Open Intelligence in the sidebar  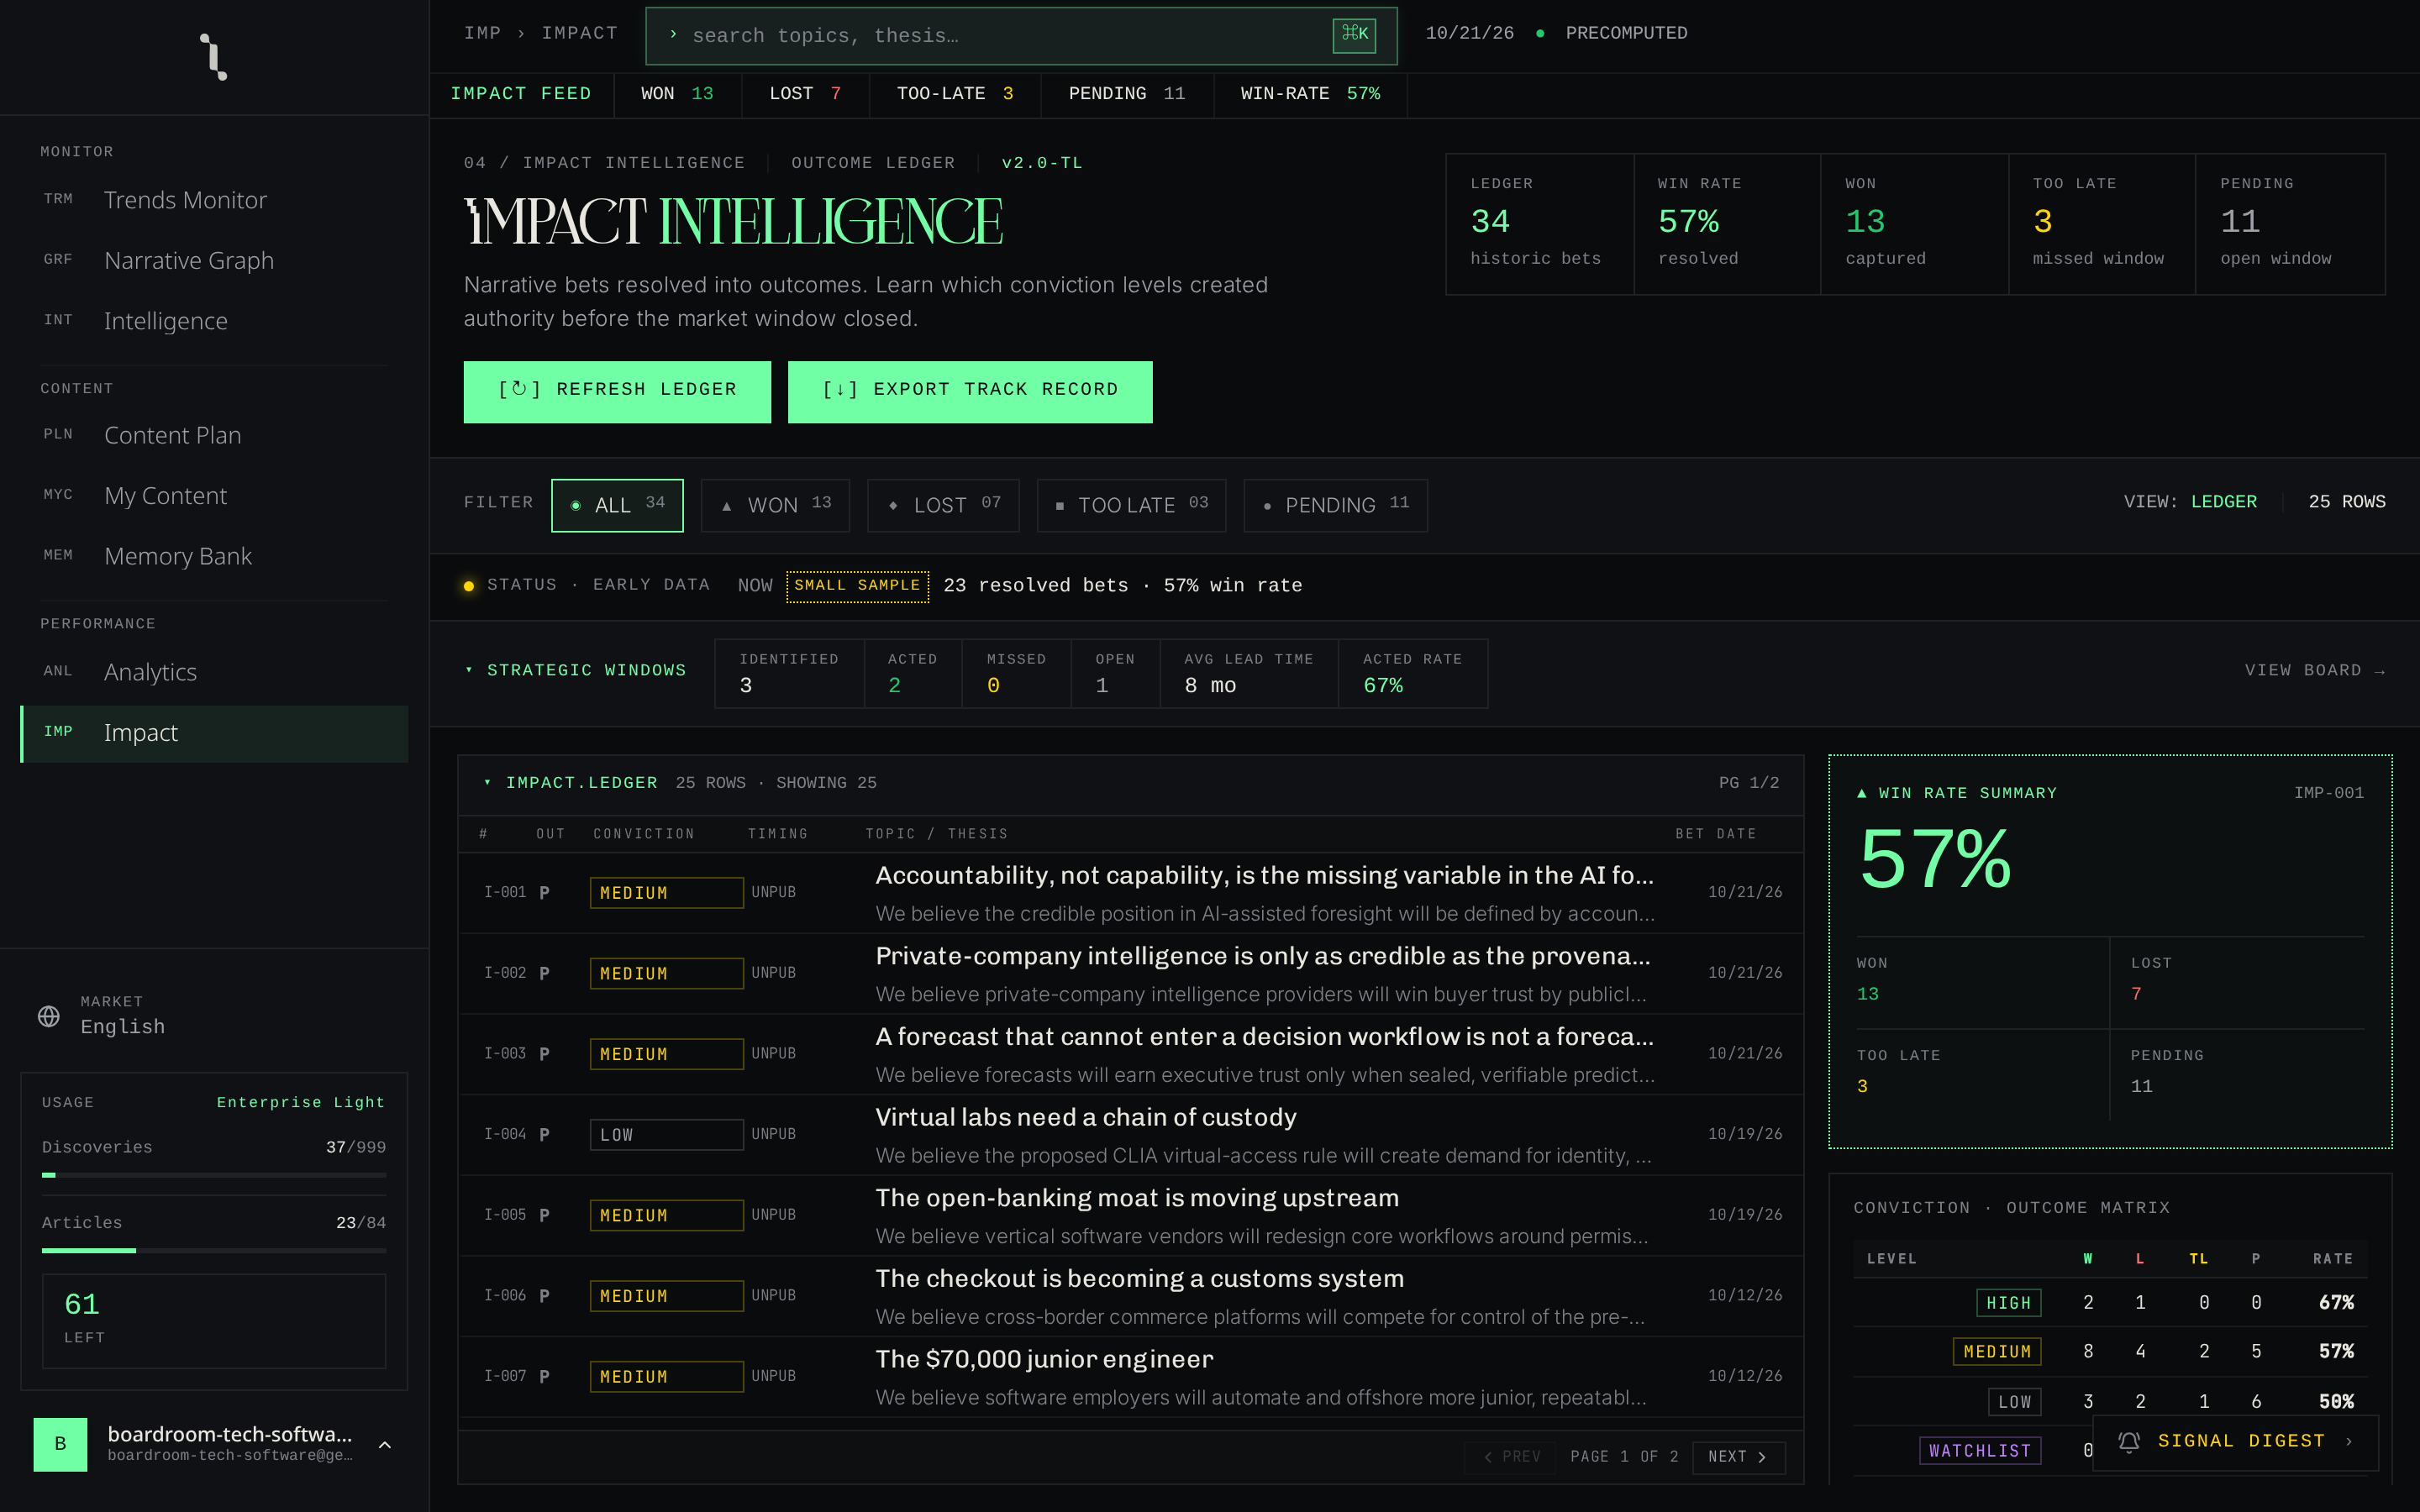[214, 321]
